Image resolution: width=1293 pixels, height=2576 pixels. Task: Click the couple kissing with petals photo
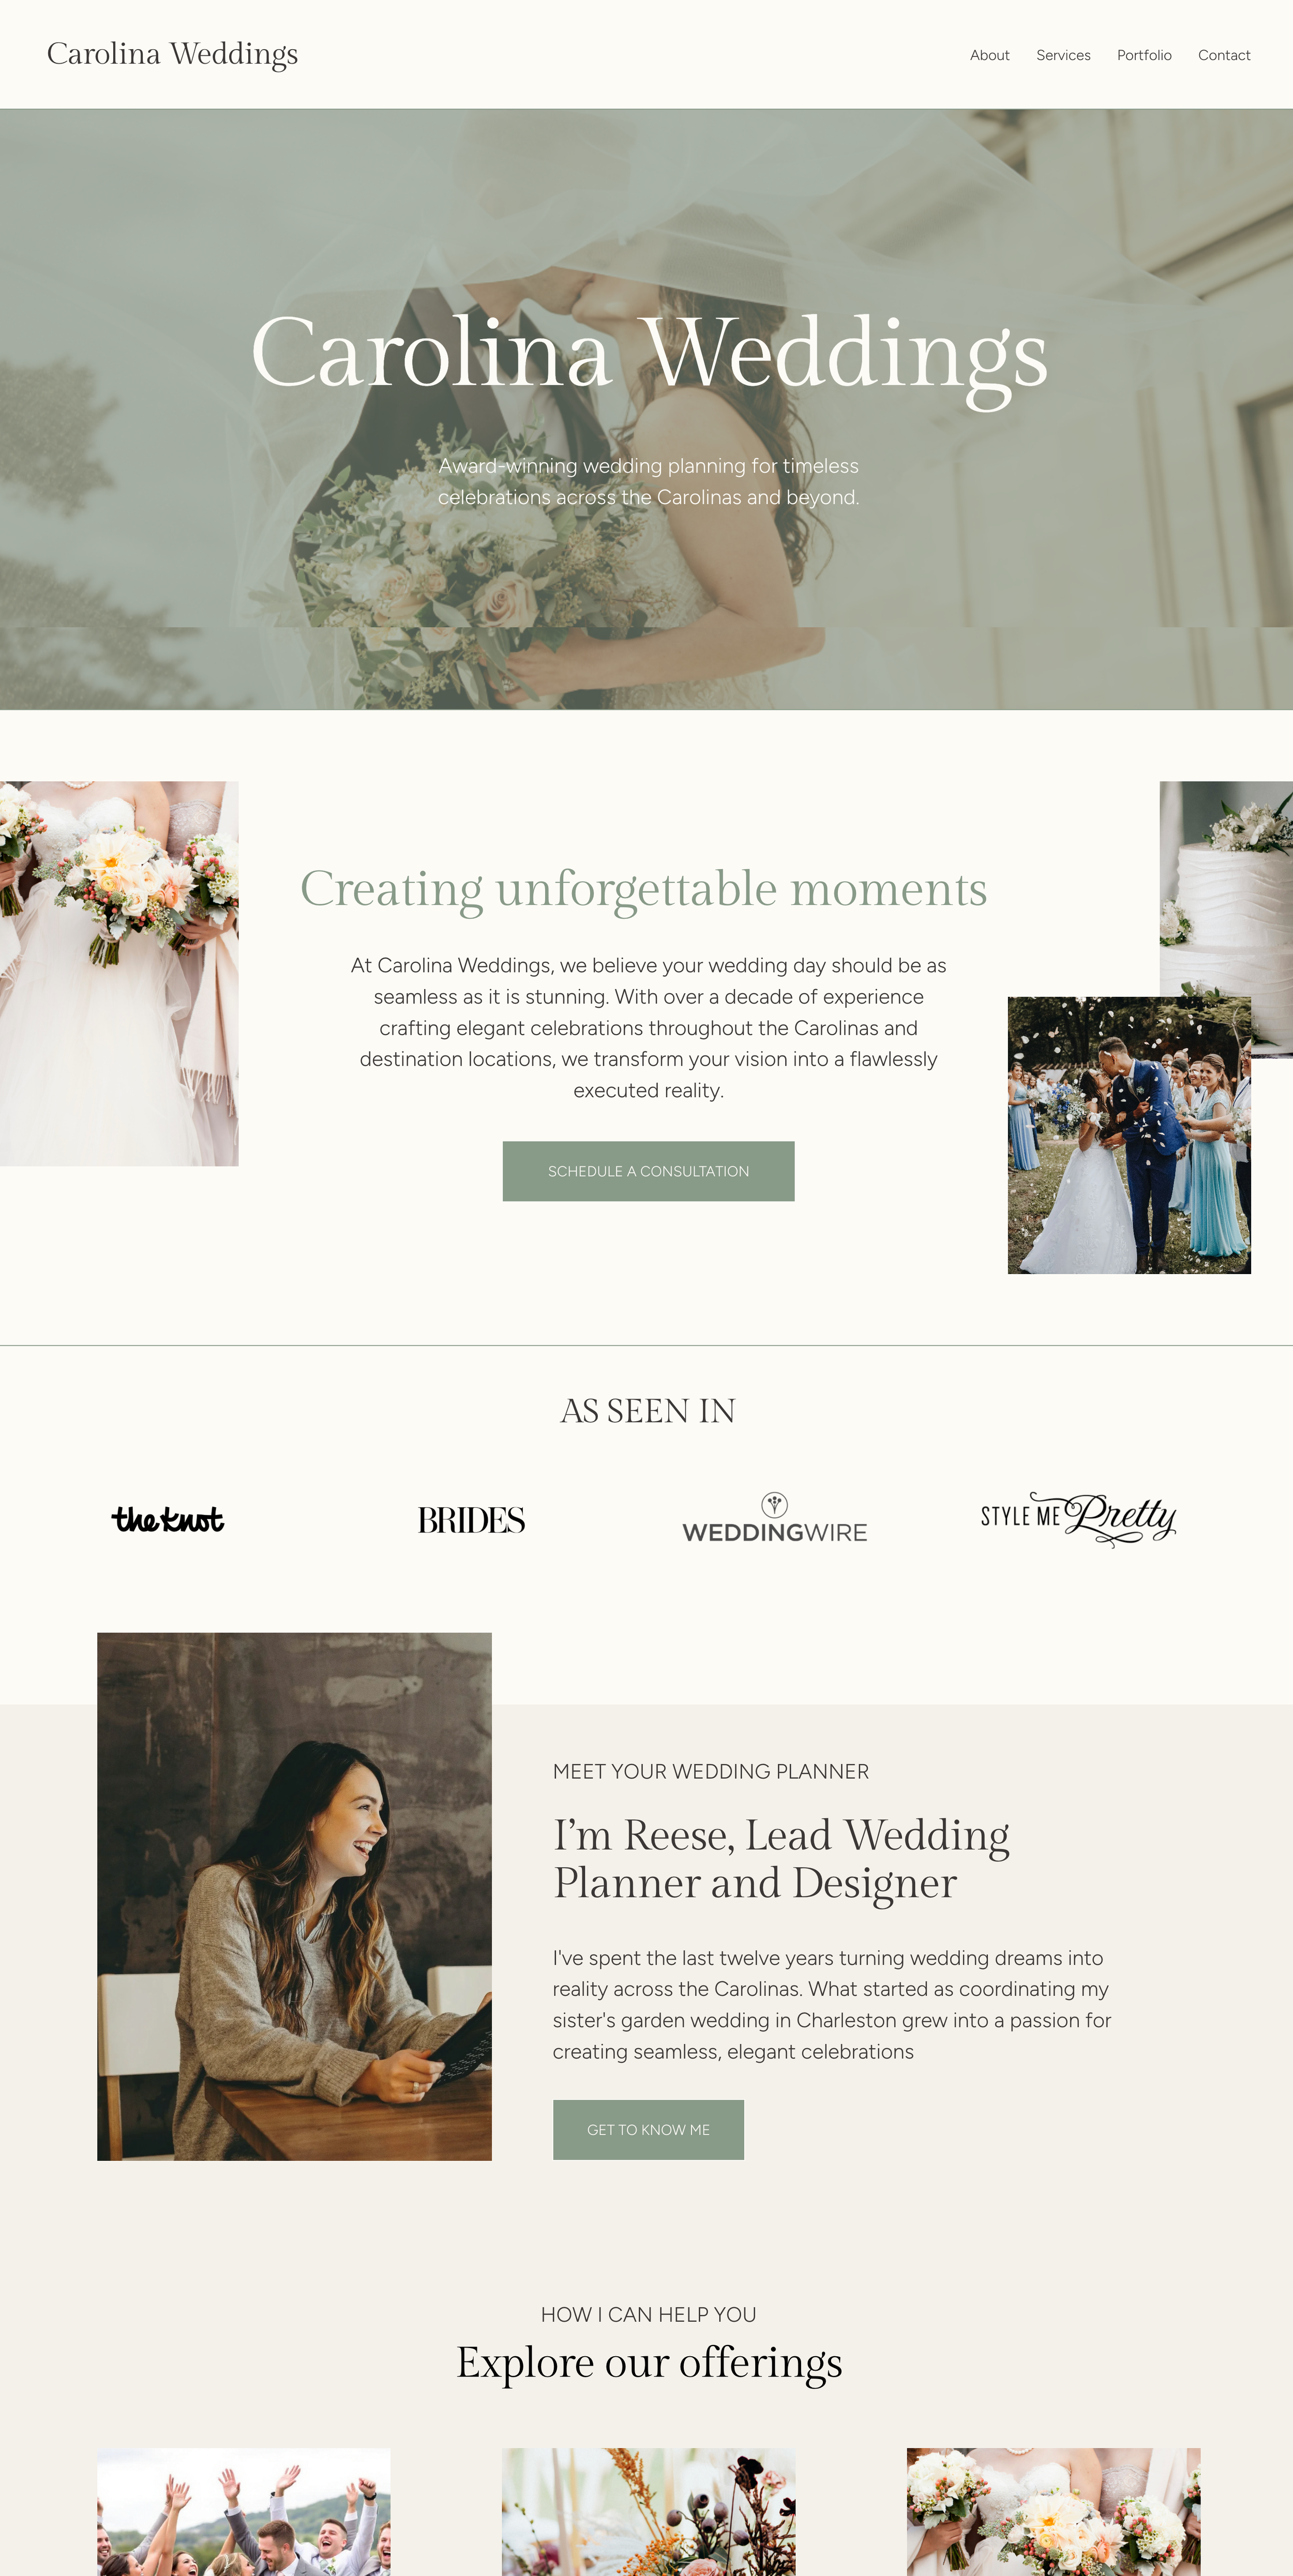click(1129, 1135)
